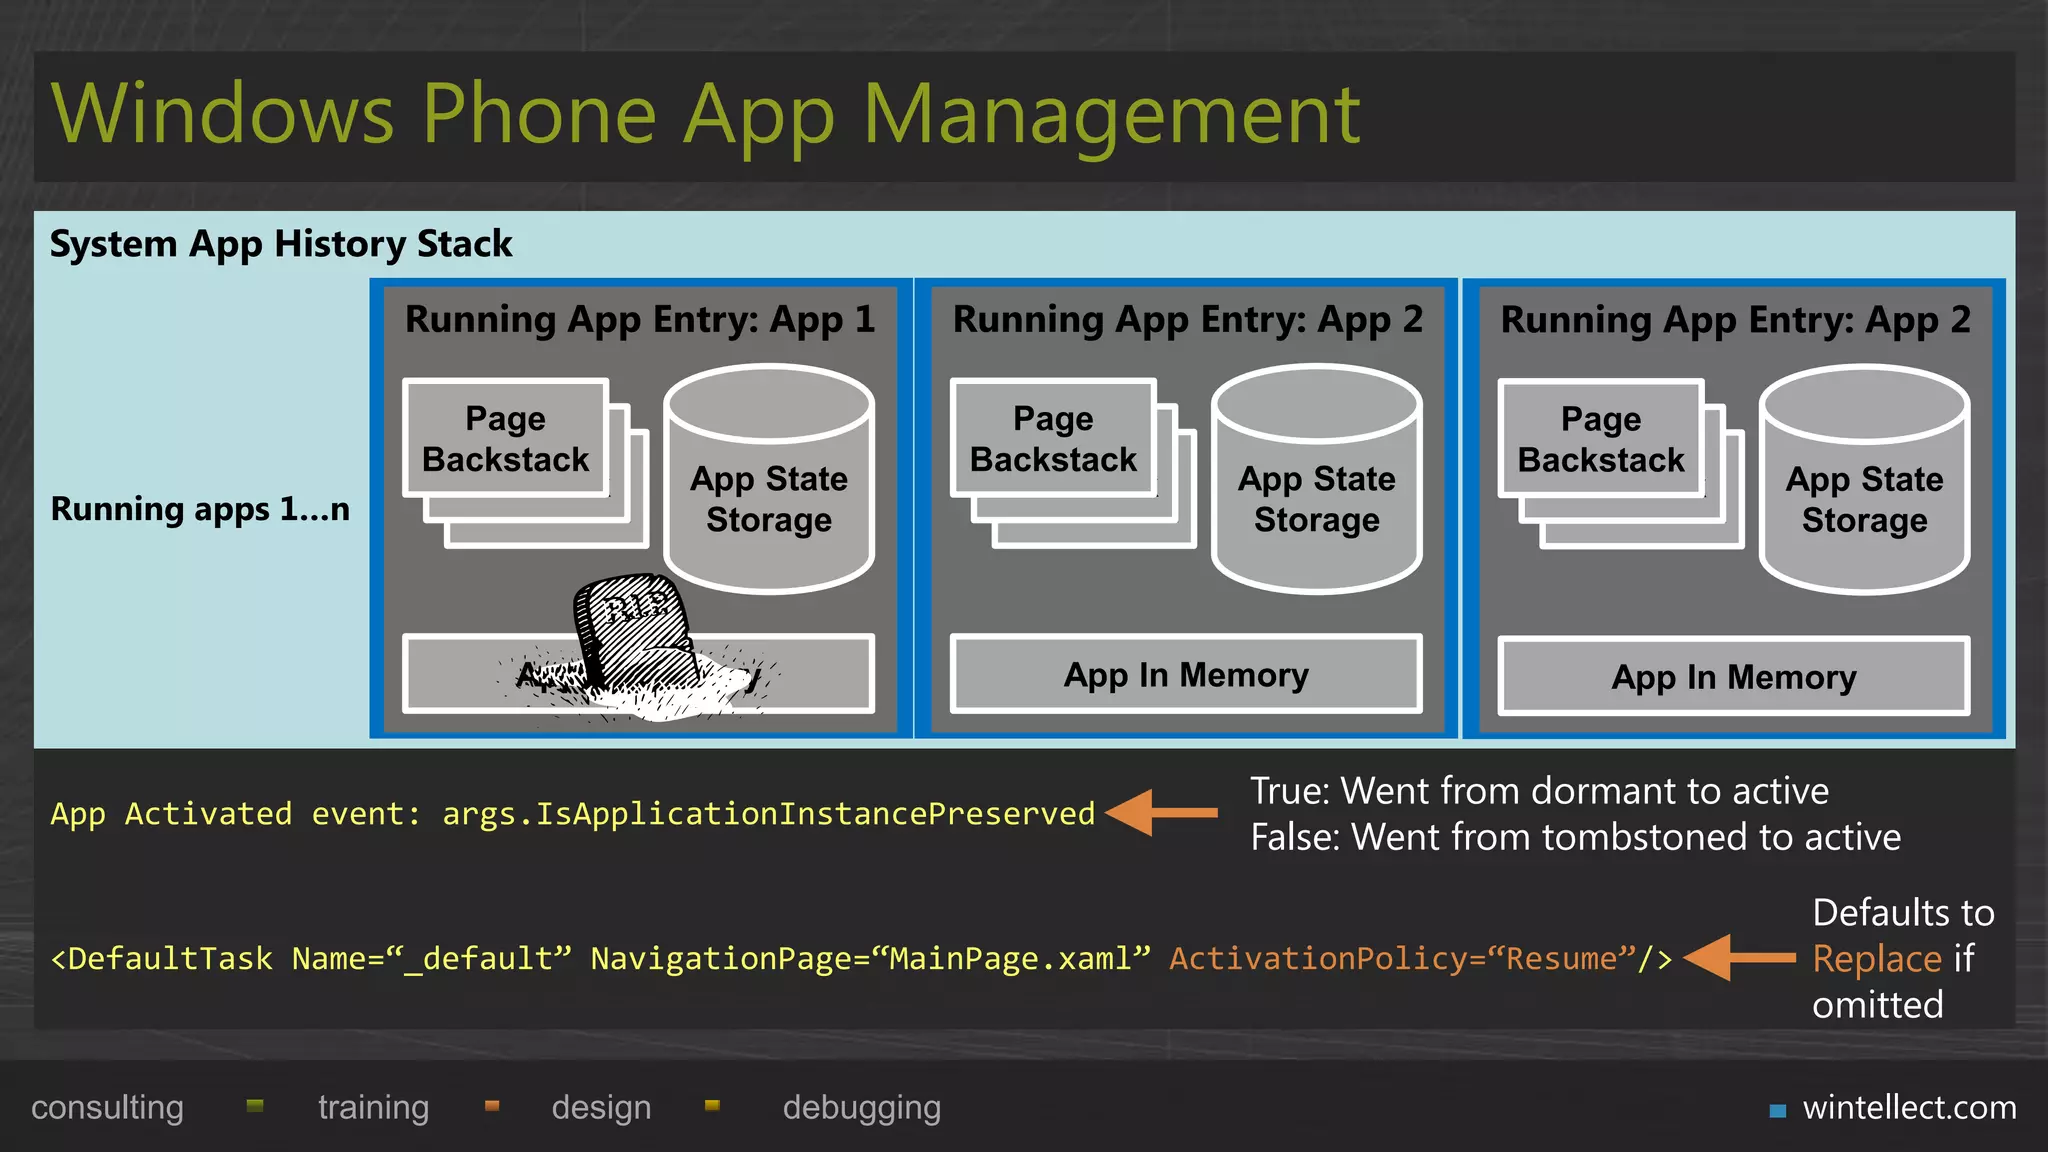2048x1152 pixels.
Task: Open the wintellect.com link
Action: pos(1909,1107)
